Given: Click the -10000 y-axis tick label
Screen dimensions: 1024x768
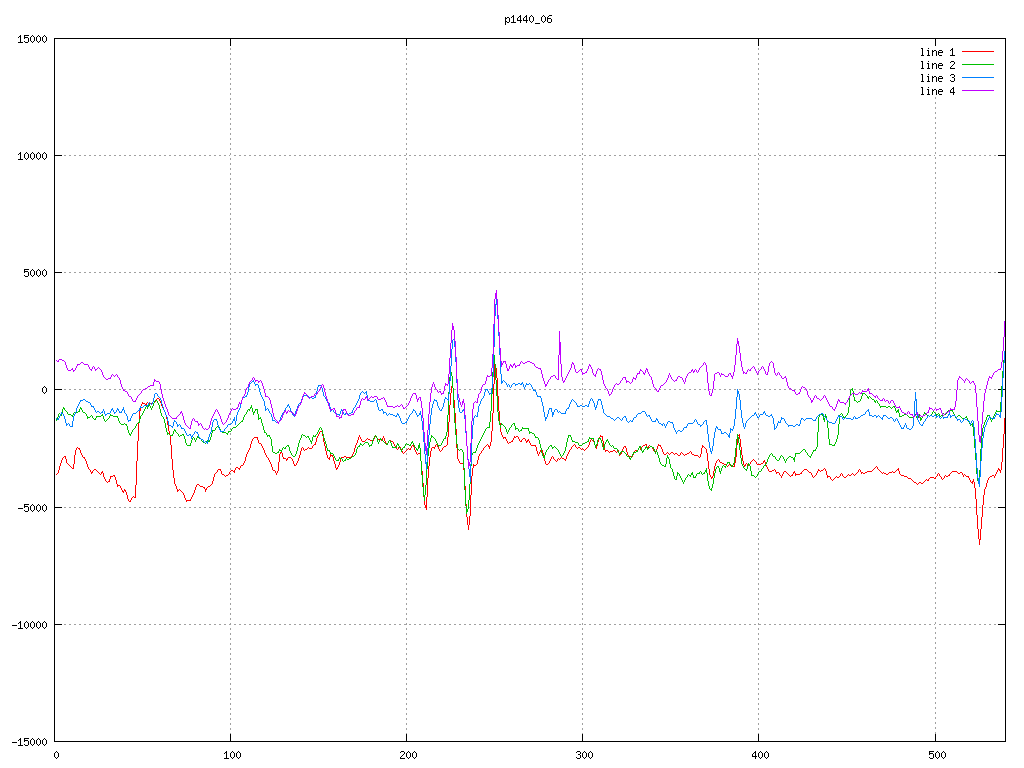Looking at the screenshot, I should tap(28, 624).
